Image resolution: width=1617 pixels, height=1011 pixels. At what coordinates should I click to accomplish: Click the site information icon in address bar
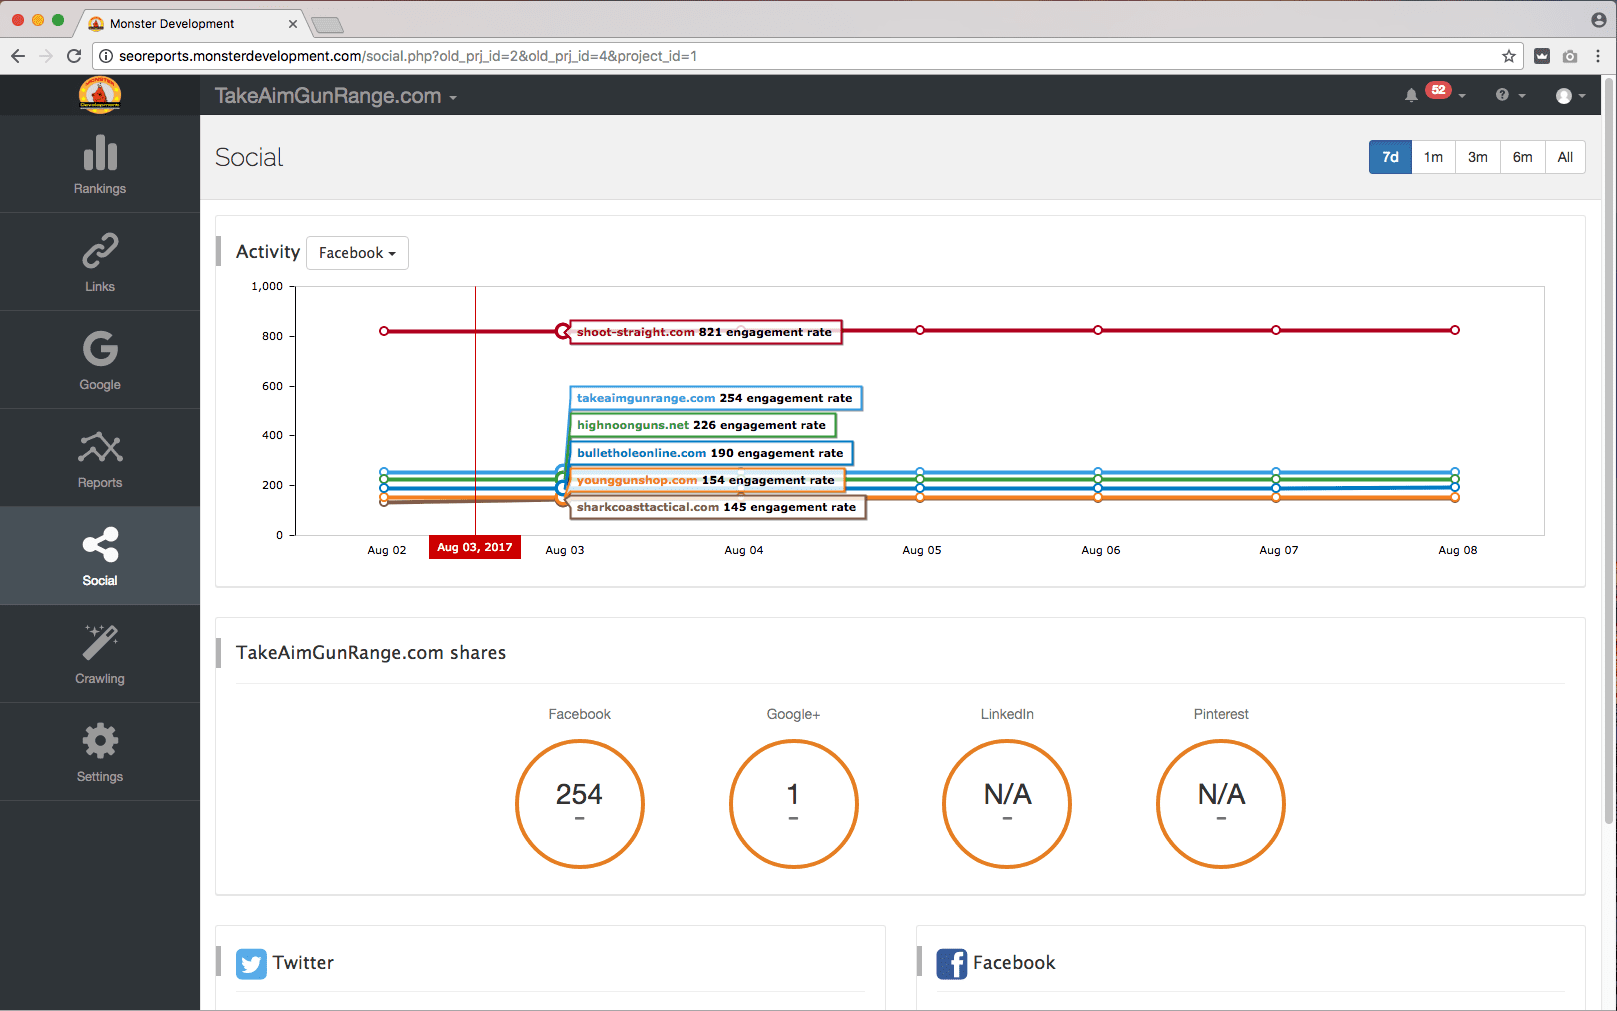[105, 56]
